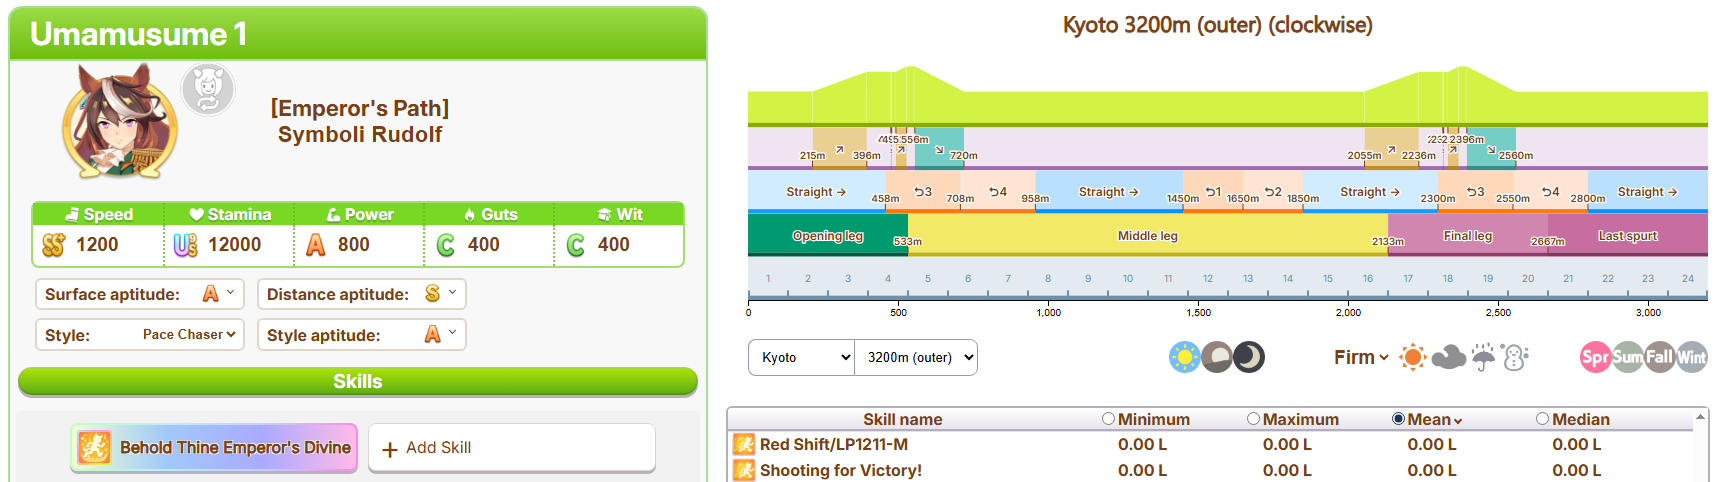Click the Stamina UG rank icon
1720x482 pixels.
point(185,245)
